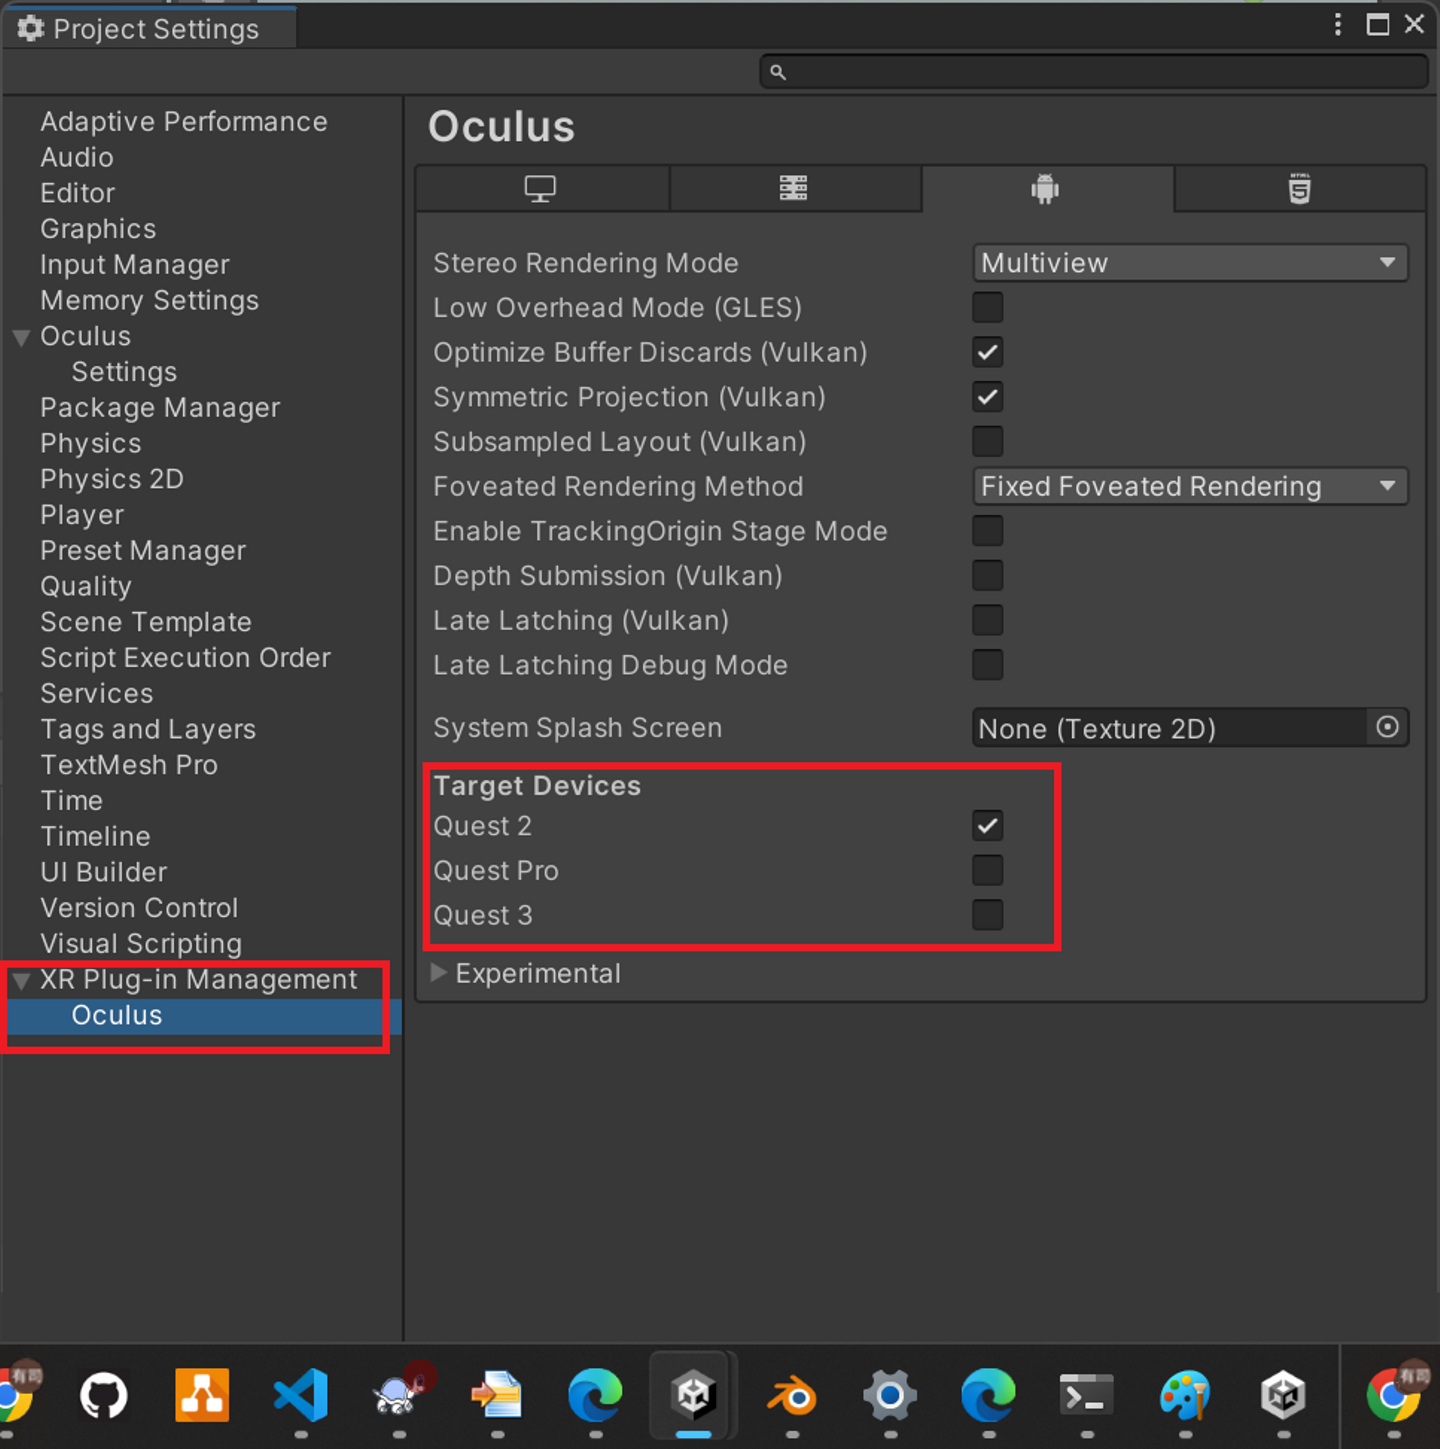Open Edge icon next to Terminal icon

coord(988,1395)
